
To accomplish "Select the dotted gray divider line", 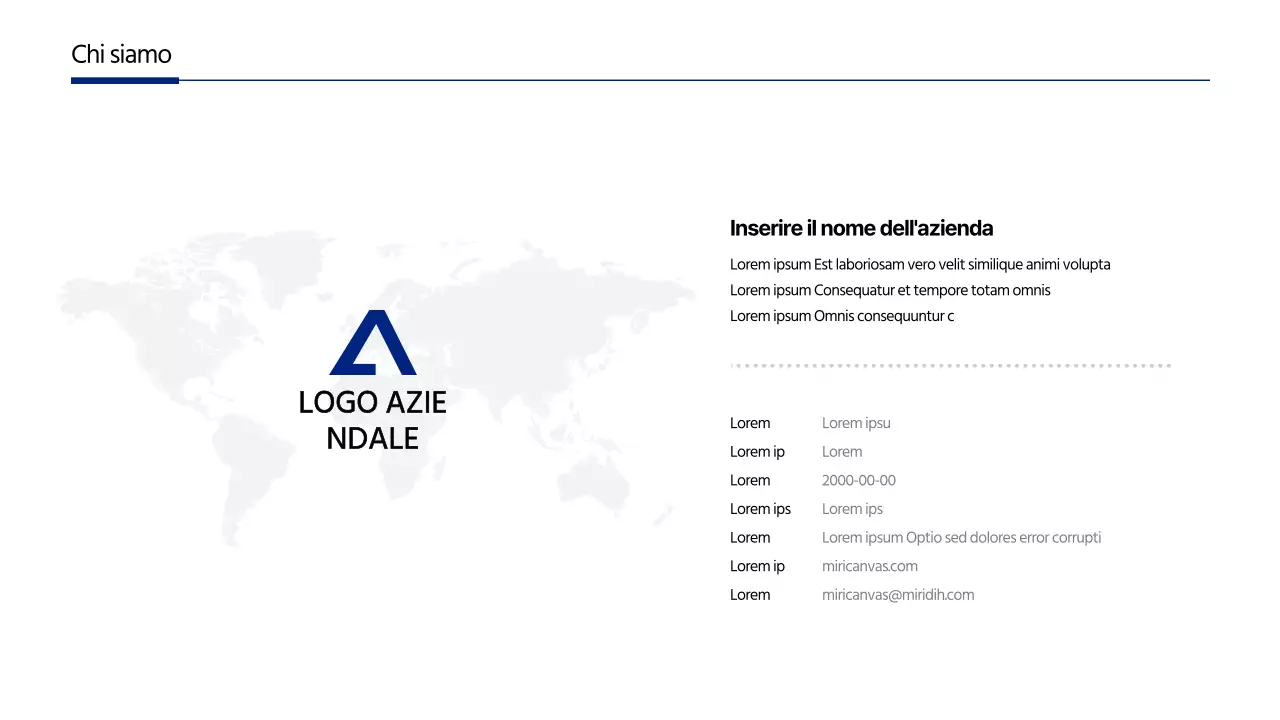I will point(950,366).
